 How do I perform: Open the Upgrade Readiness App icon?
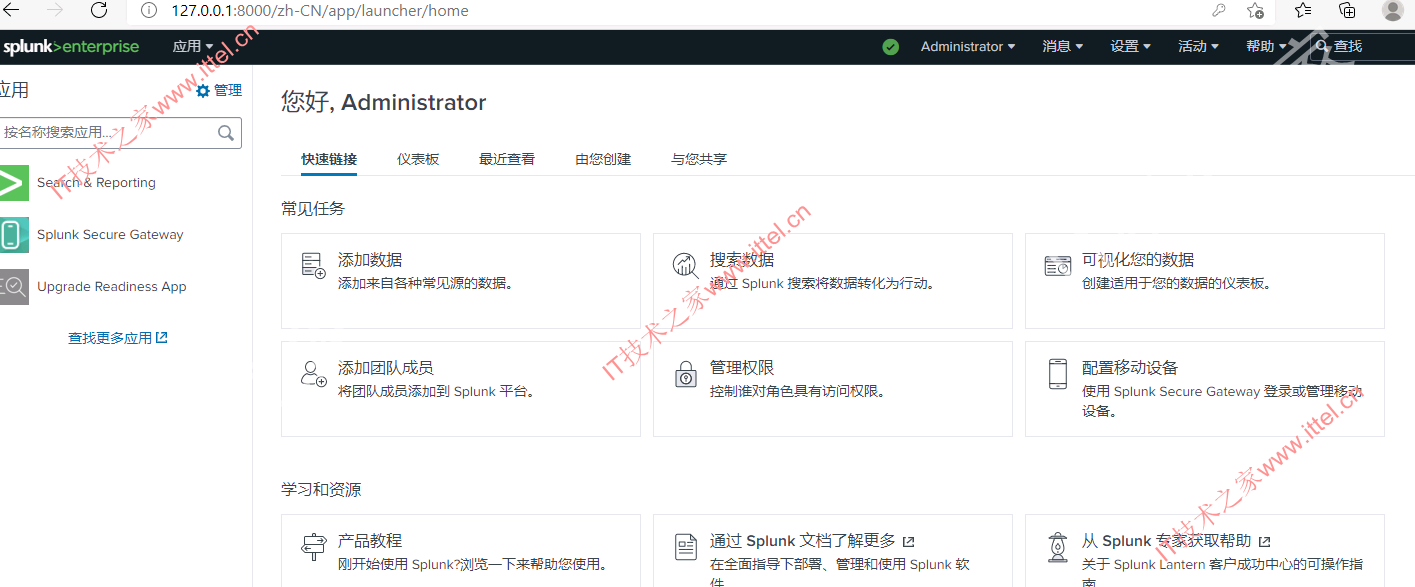[x=14, y=287]
